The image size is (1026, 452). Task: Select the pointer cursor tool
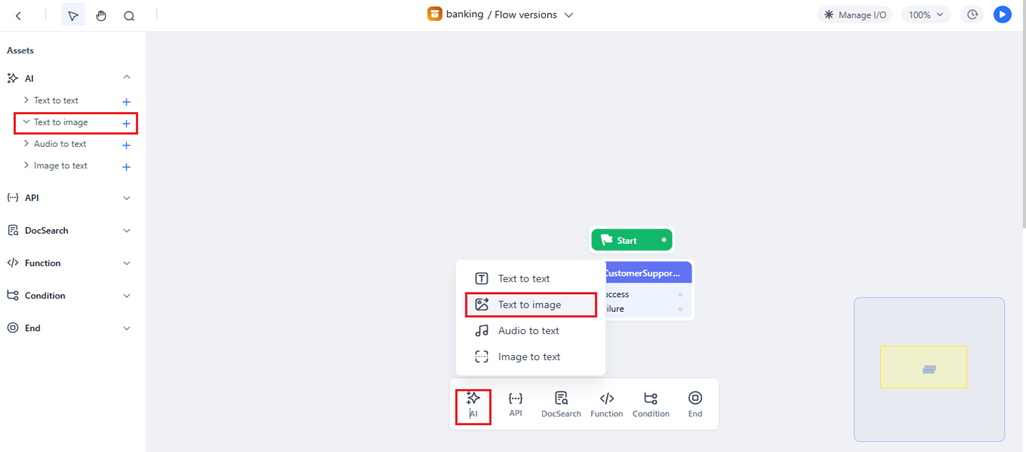[x=73, y=16]
